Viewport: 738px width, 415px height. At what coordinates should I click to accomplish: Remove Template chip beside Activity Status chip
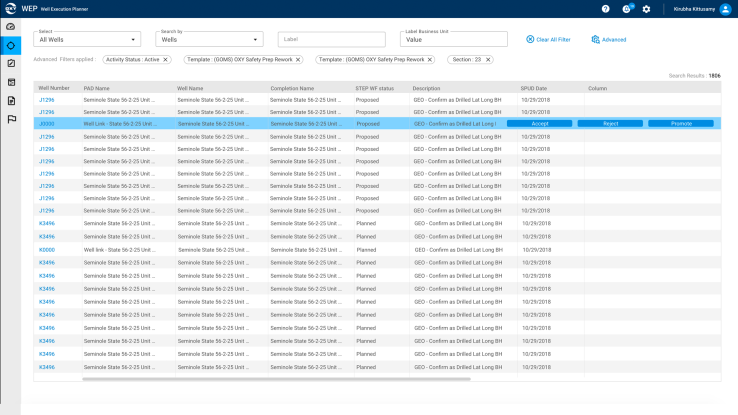[298, 60]
